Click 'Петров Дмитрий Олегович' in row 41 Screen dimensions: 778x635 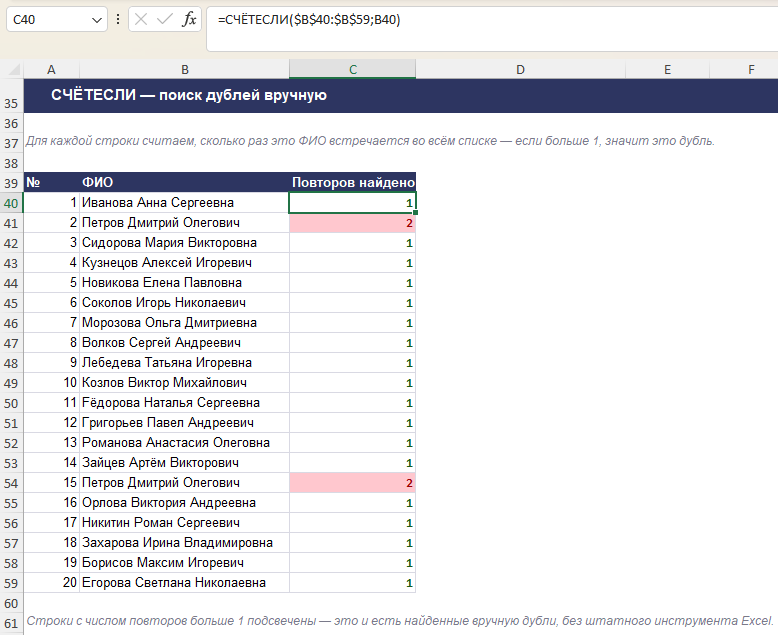185,222
